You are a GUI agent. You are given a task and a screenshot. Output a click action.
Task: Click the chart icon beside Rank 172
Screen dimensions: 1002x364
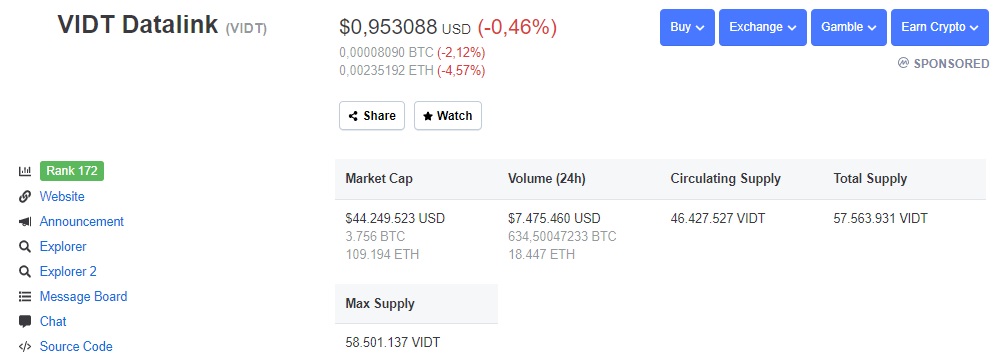[x=25, y=171]
